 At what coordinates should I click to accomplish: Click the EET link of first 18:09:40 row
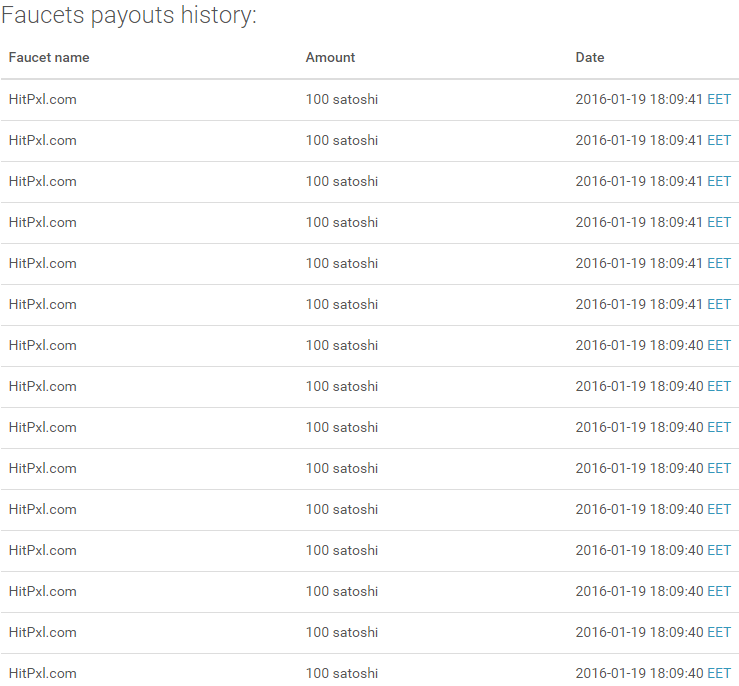coord(719,345)
